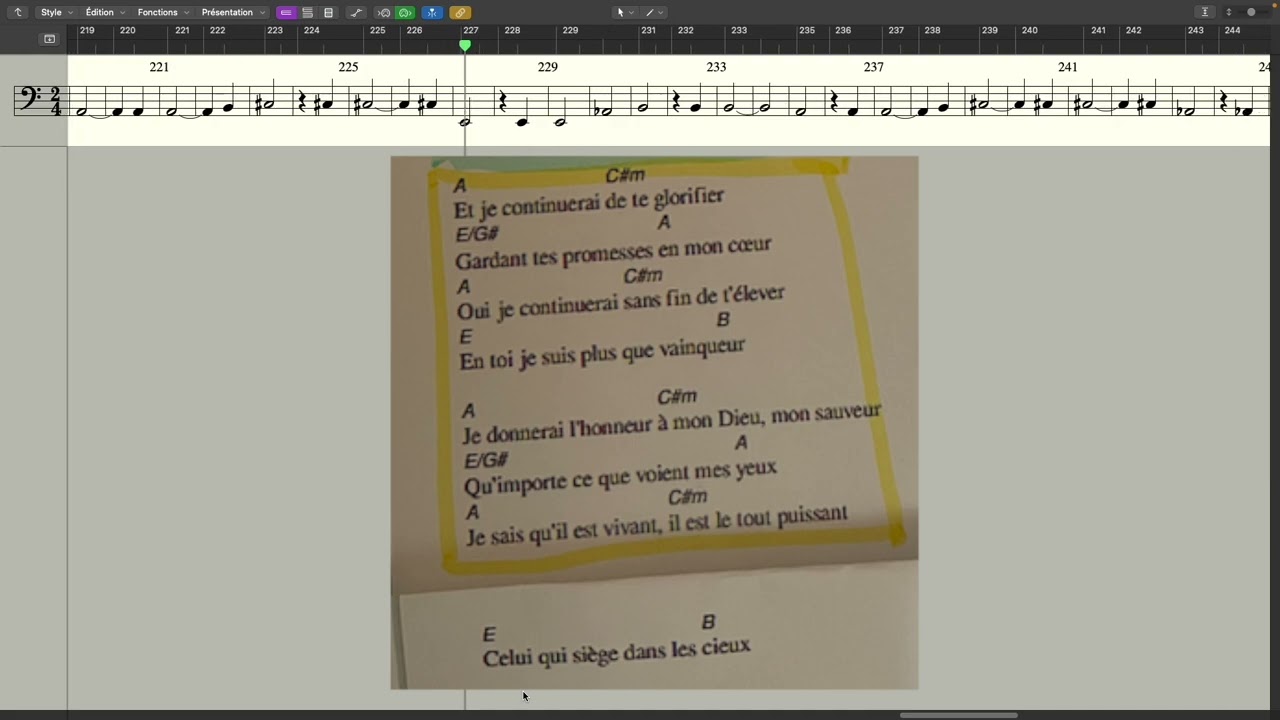This screenshot has width=1280, height=720.
Task: Click the display duration bar icon below toolbar
Action: click(x=49, y=39)
